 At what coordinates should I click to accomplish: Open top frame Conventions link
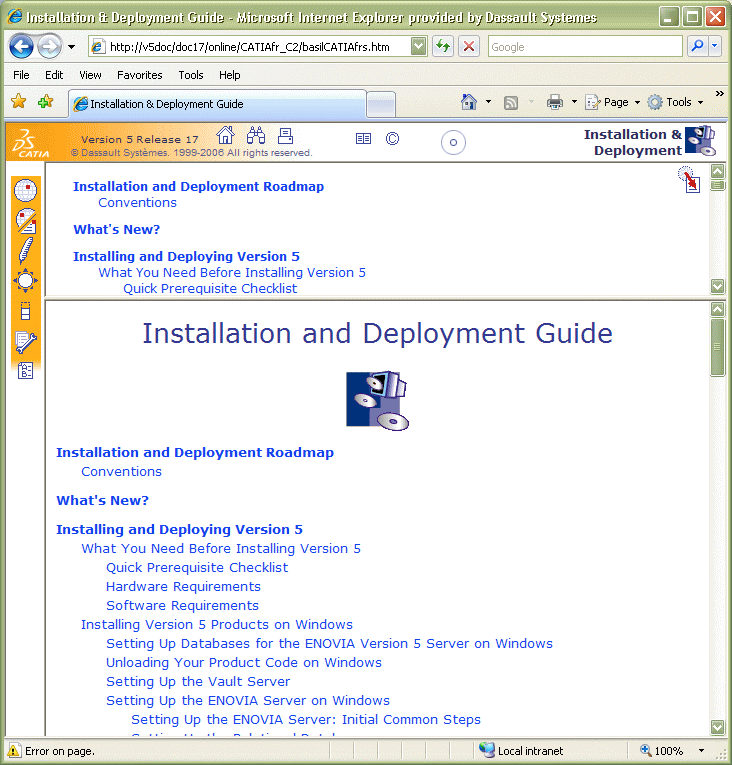(x=138, y=202)
